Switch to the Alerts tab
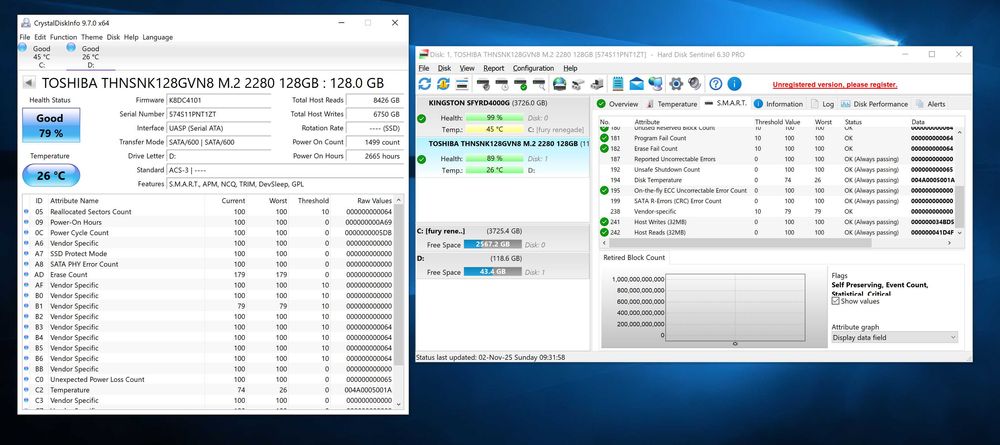This screenshot has height=445, width=1000. coord(930,104)
